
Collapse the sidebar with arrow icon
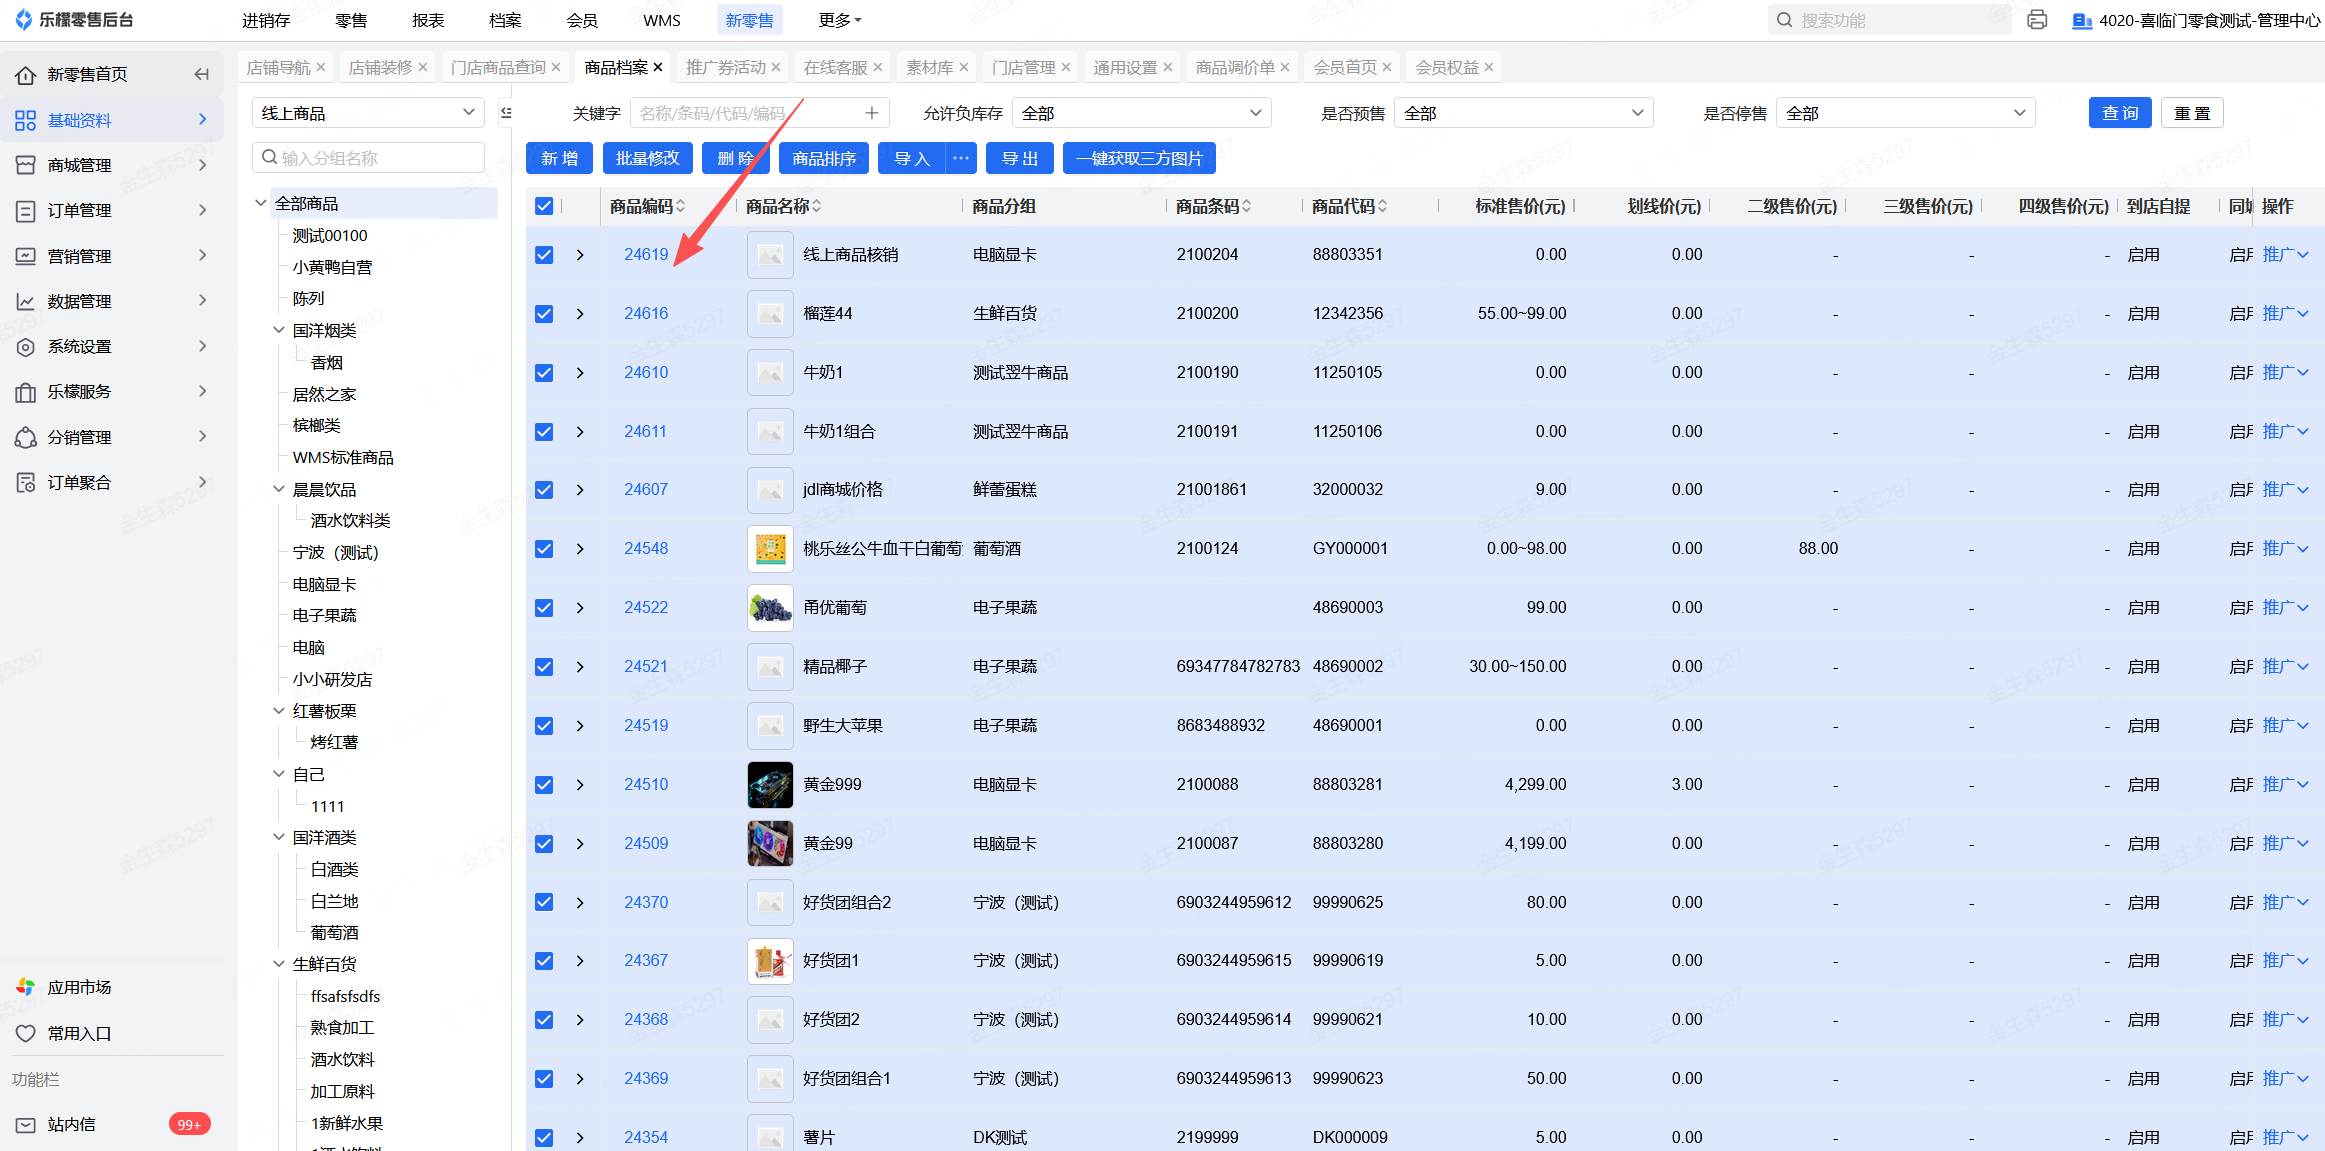coord(201,74)
